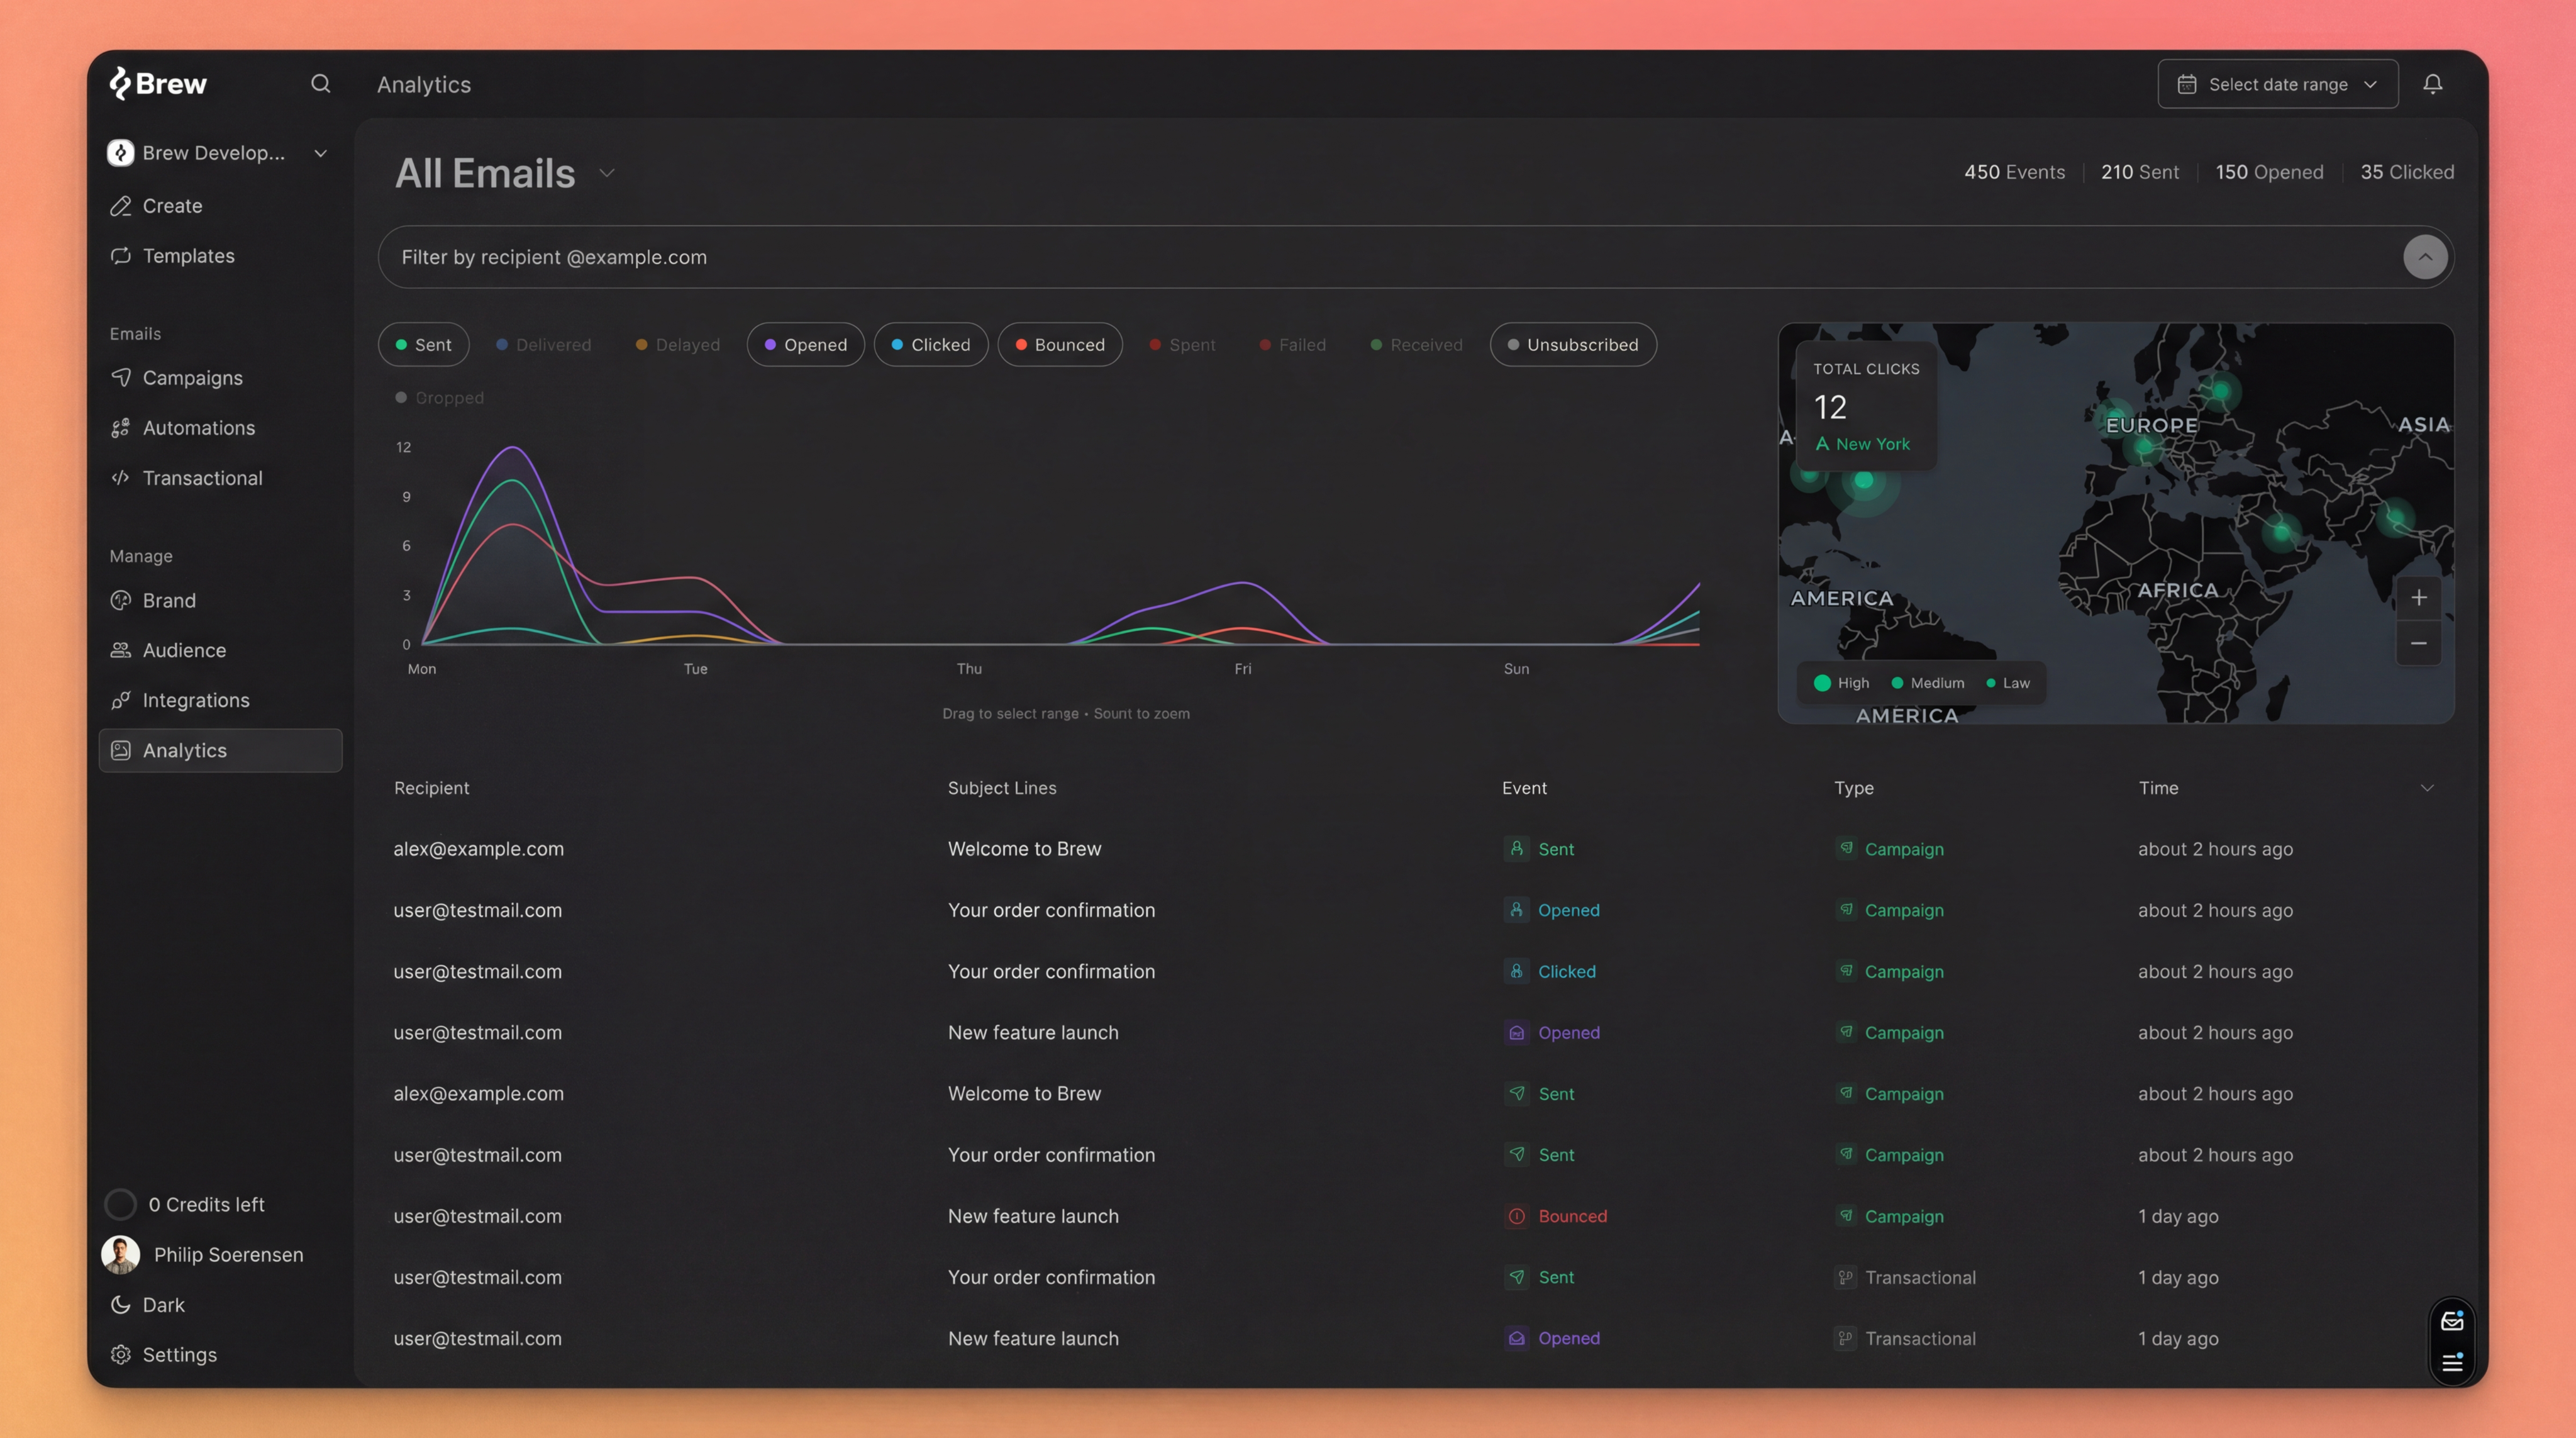Image resolution: width=2576 pixels, height=1438 pixels.
Task: Select the Analytics sidebar icon
Action: (x=120, y=750)
